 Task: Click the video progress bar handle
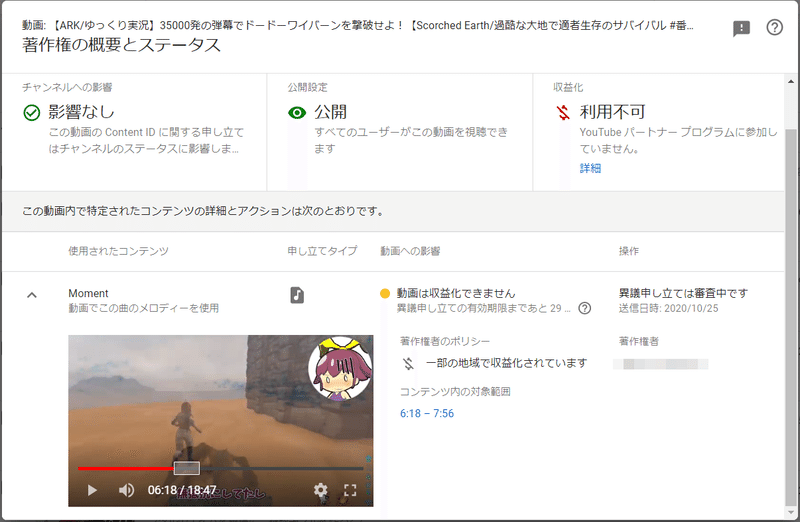[187, 468]
